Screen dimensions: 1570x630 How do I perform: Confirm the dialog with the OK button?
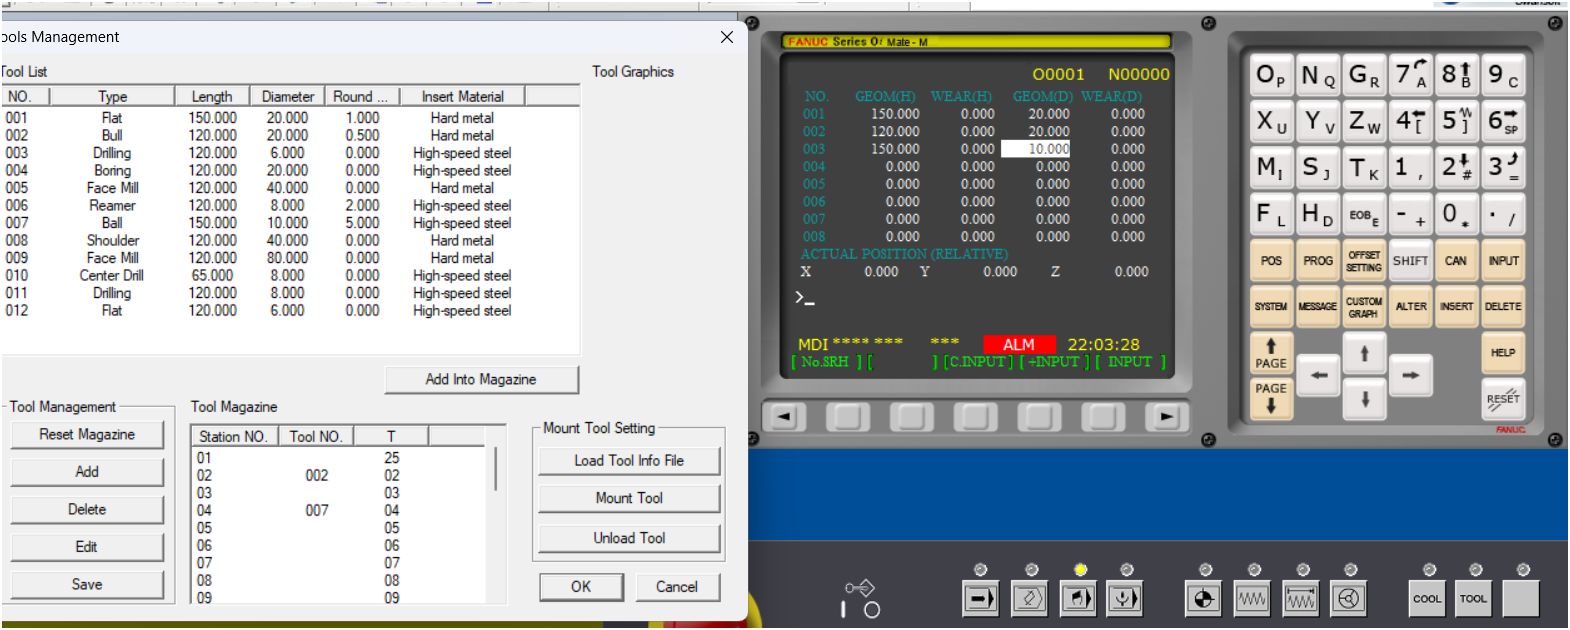pos(581,587)
